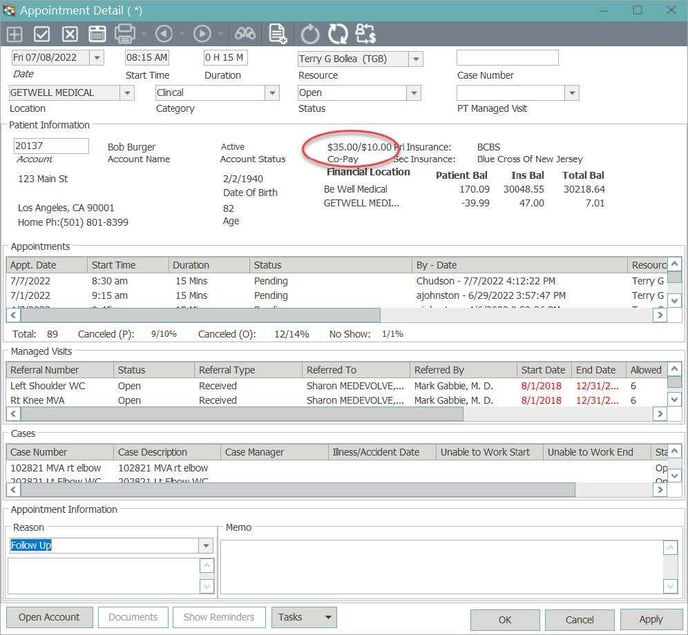
Task: Expand the Status dropdown showing Open
Action: pyautogui.click(x=413, y=93)
